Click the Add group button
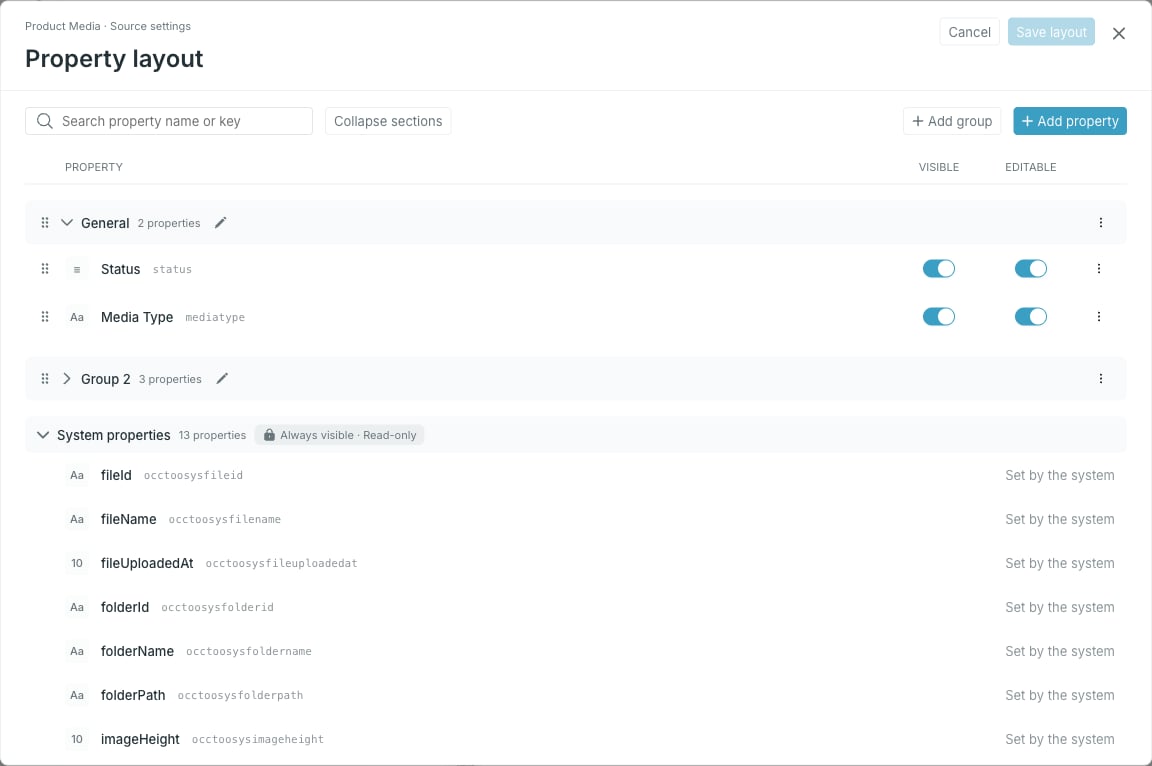Image resolution: width=1152 pixels, height=766 pixels. point(951,121)
